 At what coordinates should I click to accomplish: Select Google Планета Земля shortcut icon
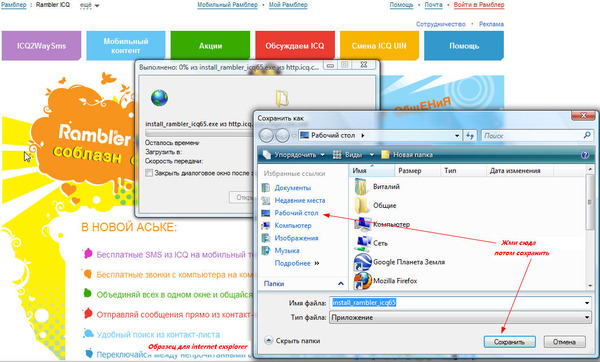pyautogui.click(x=362, y=262)
